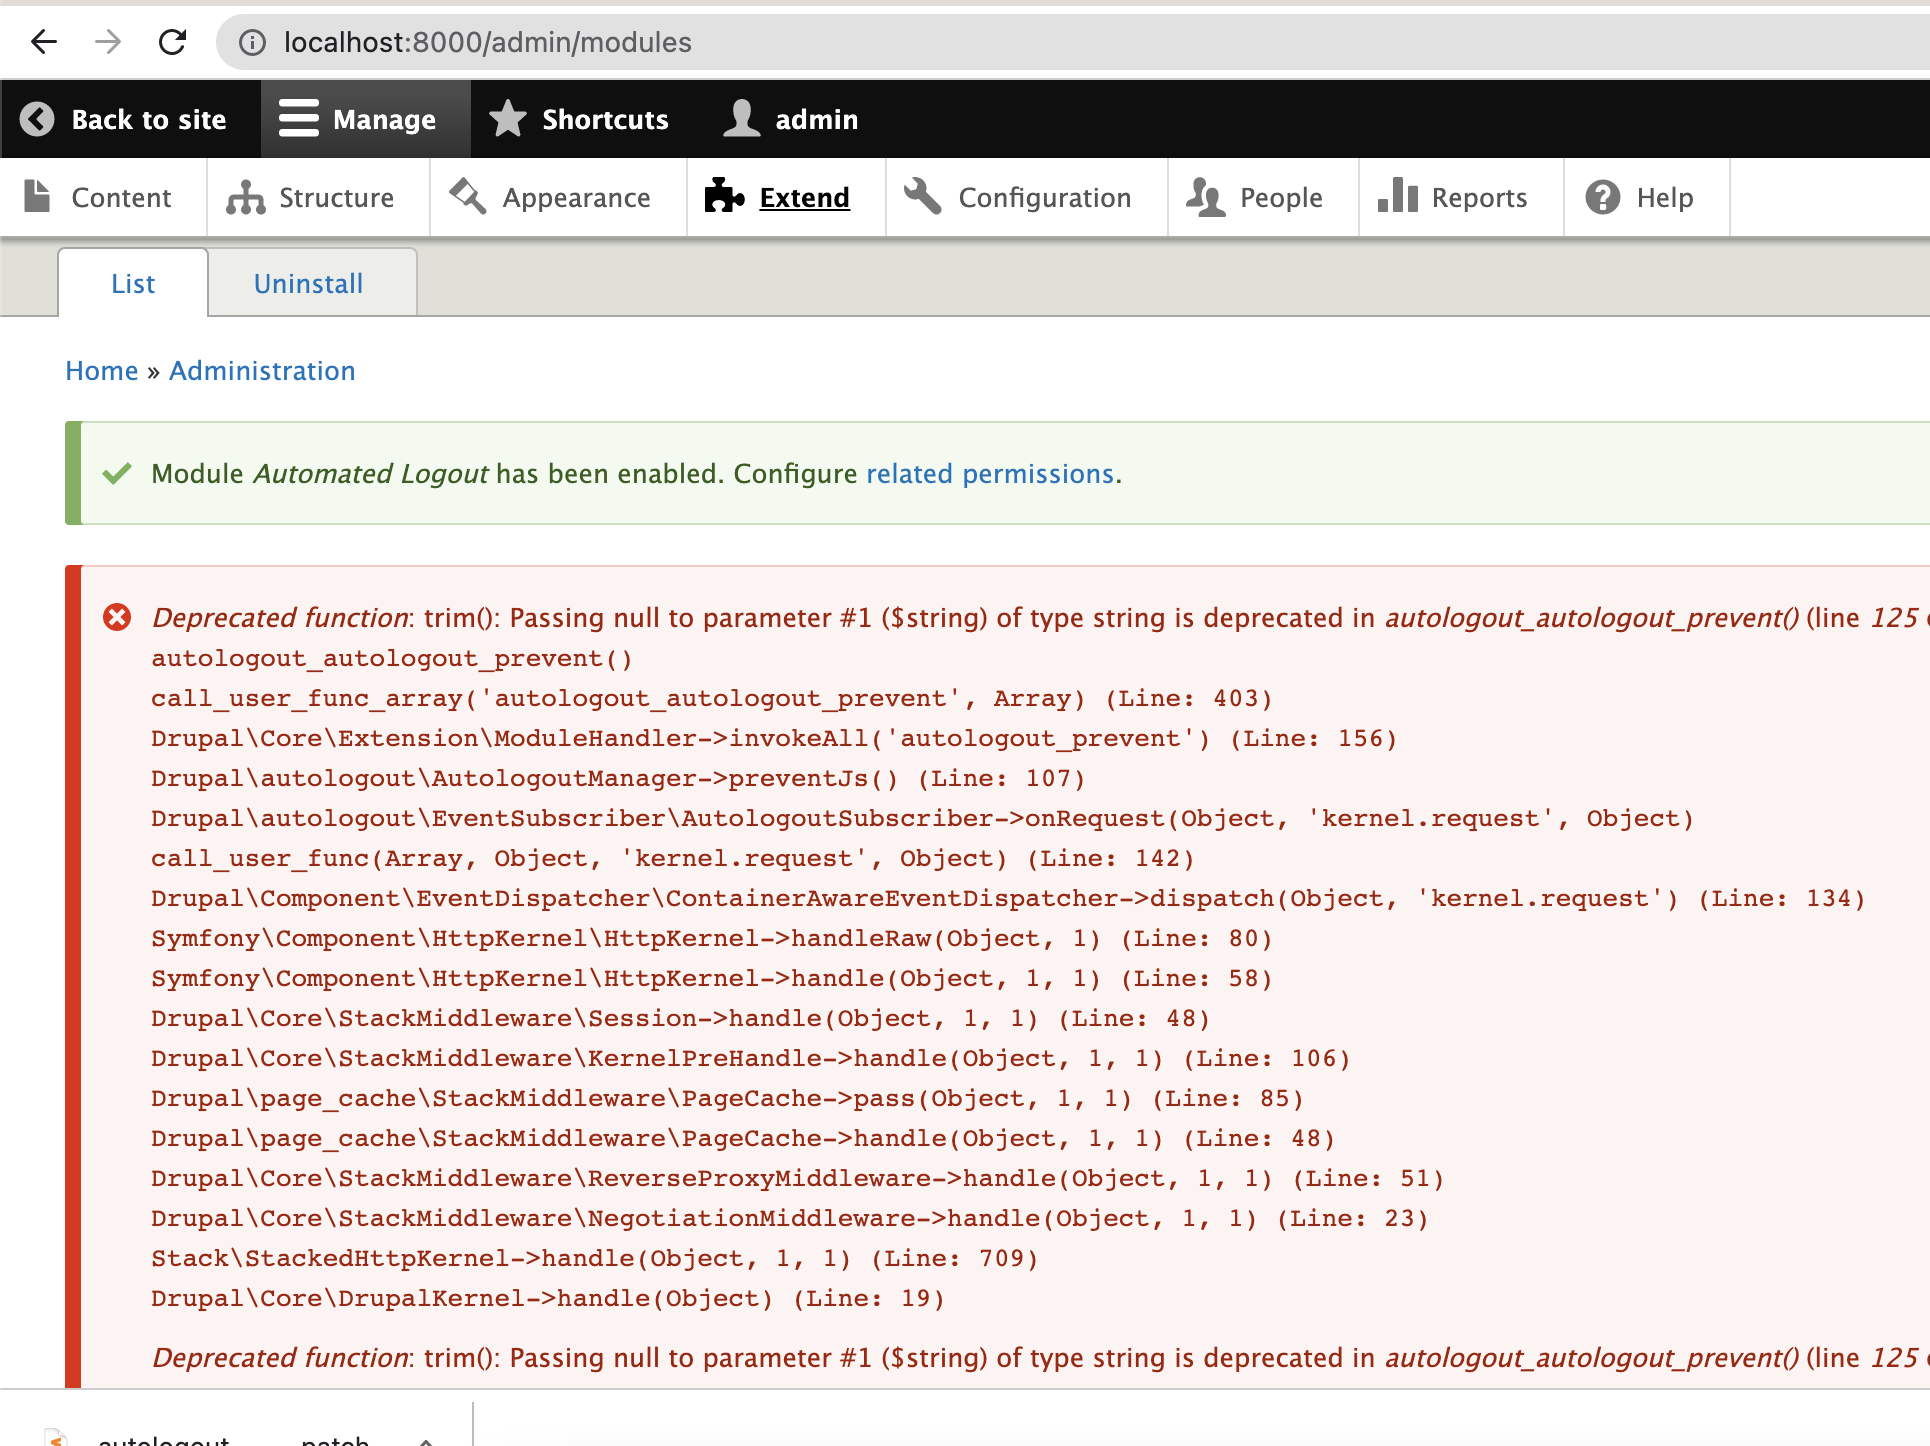
Task: Open the Help admin menu
Action: [x=1646, y=198]
